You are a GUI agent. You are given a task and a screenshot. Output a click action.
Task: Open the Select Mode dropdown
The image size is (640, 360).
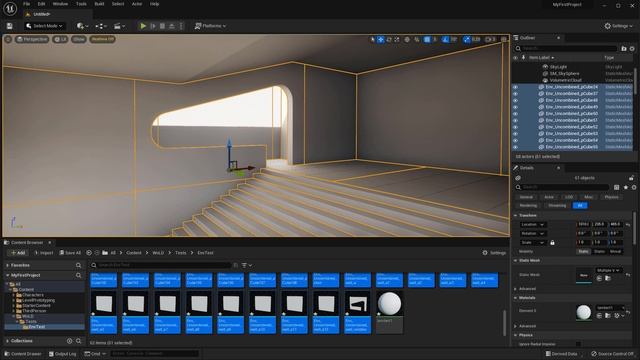click(44, 26)
